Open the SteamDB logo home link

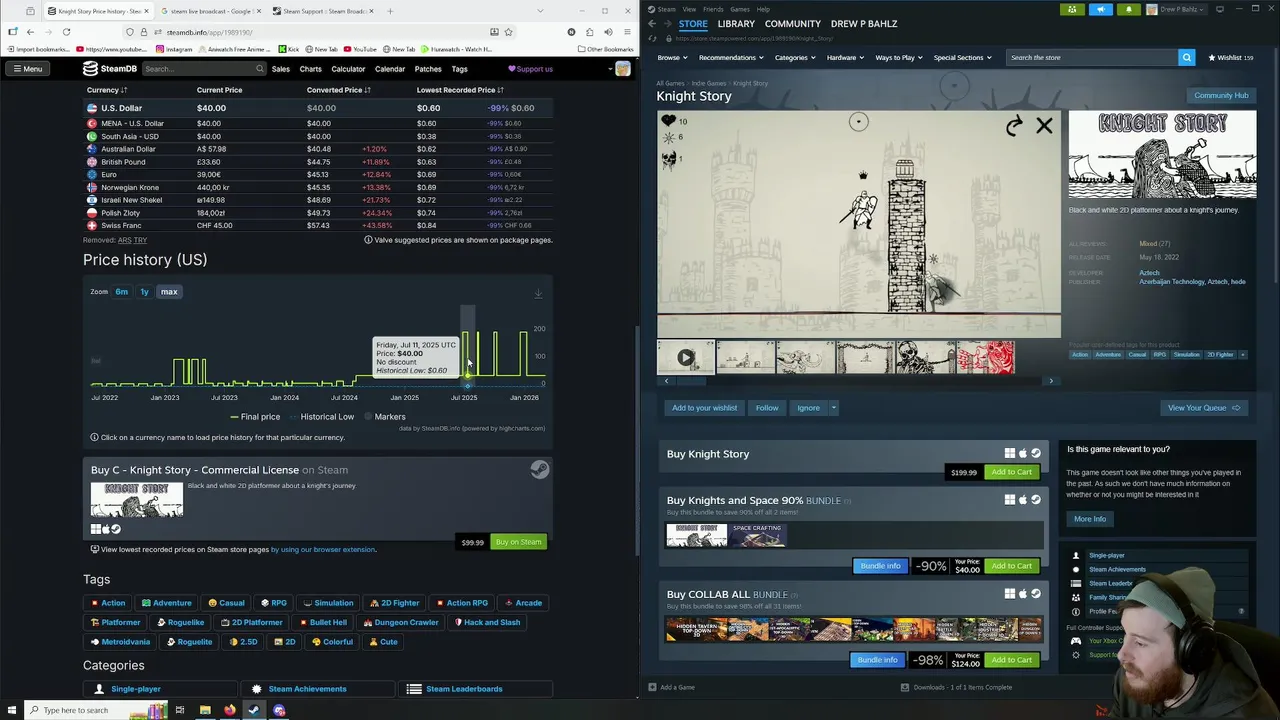109,69
